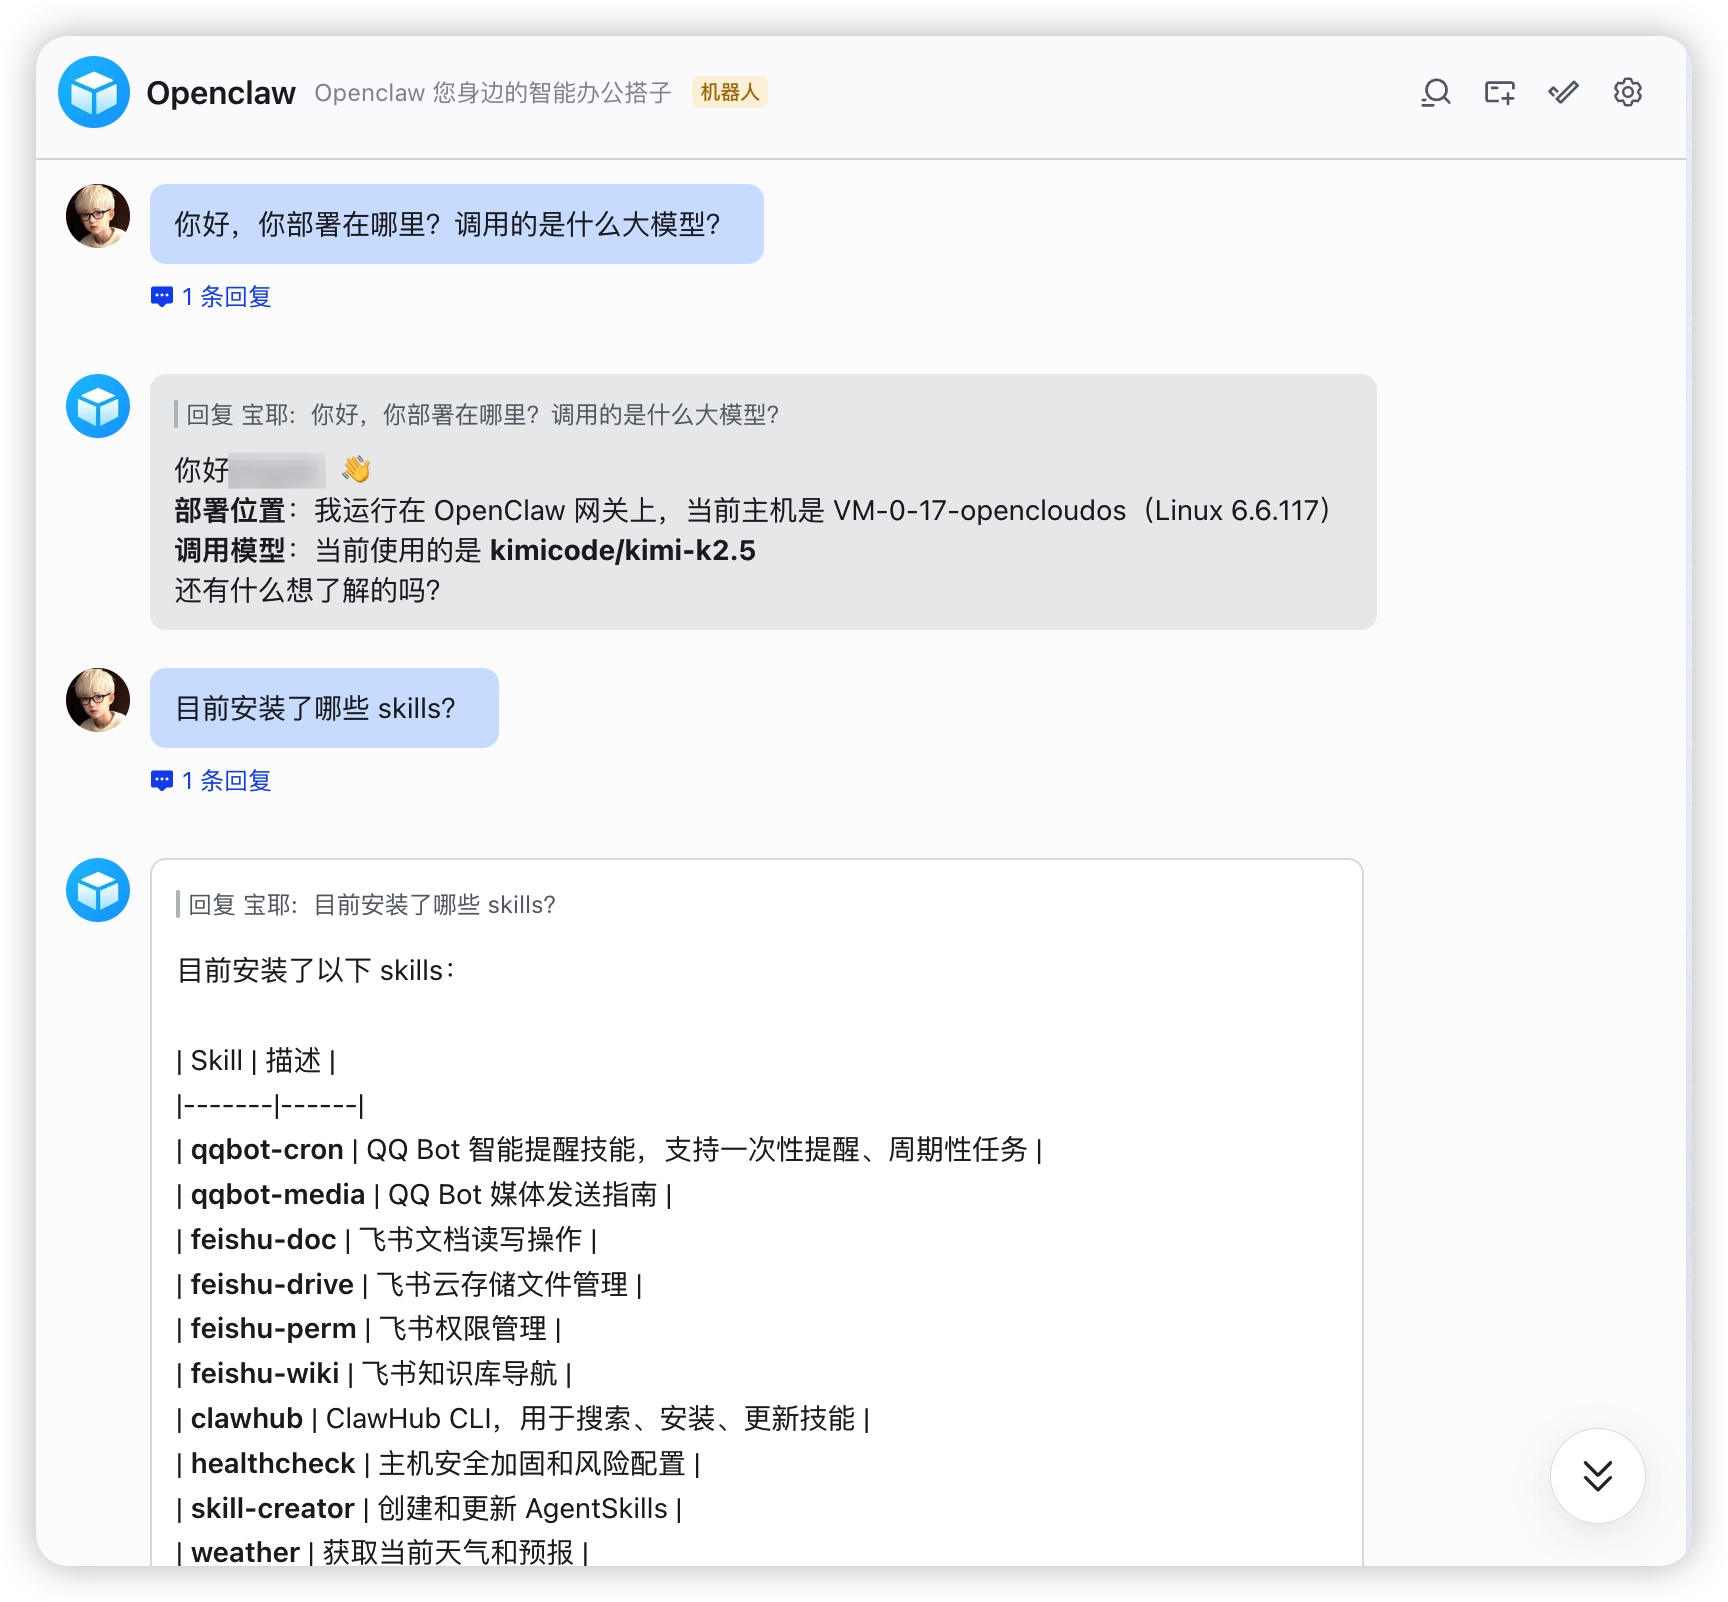The width and height of the screenshot is (1728, 1602).
Task: Click the 'feishu-doc' skill row
Action: tap(387, 1240)
